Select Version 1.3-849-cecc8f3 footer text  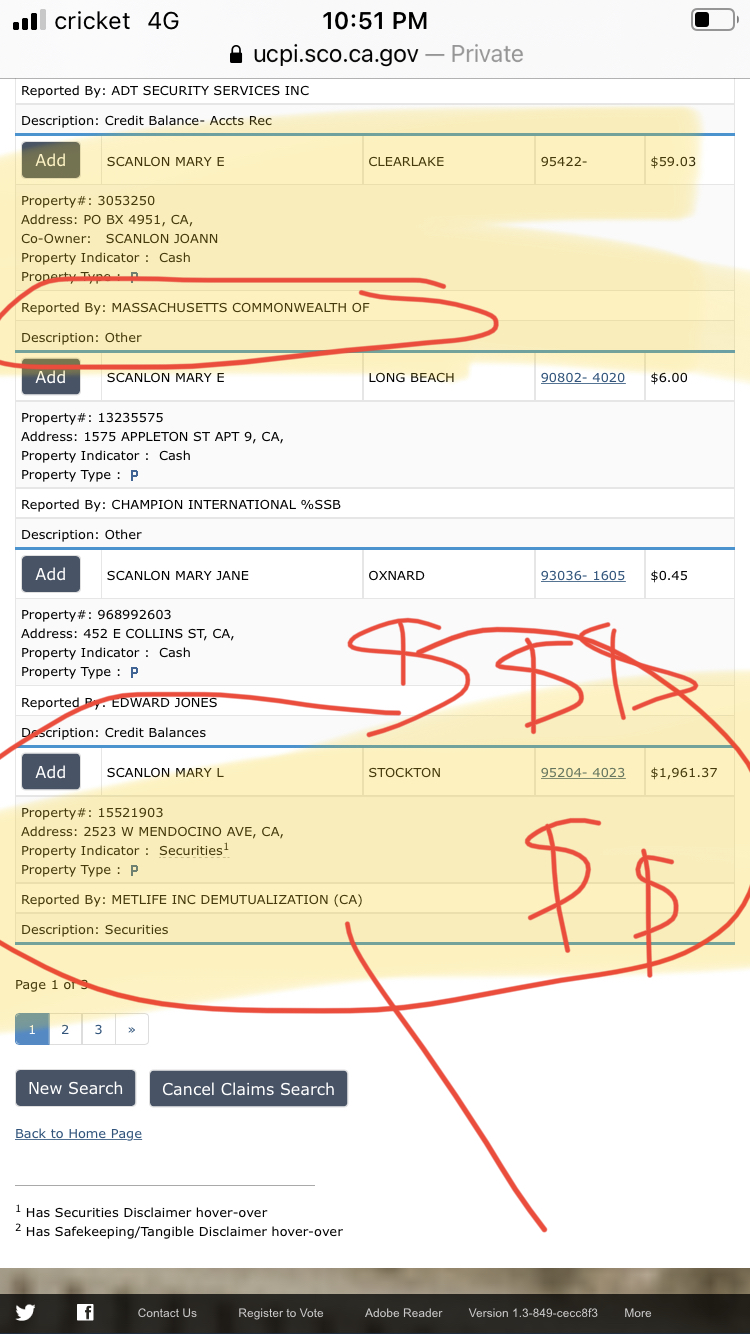click(x=533, y=1313)
